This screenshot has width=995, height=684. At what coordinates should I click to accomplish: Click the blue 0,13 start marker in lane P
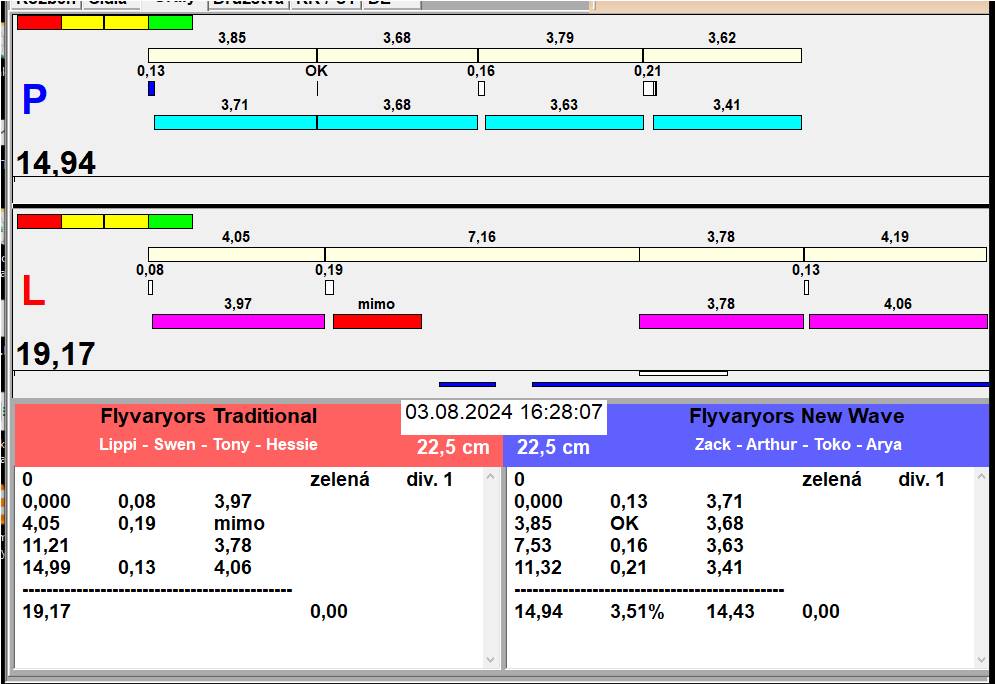pyautogui.click(x=151, y=89)
